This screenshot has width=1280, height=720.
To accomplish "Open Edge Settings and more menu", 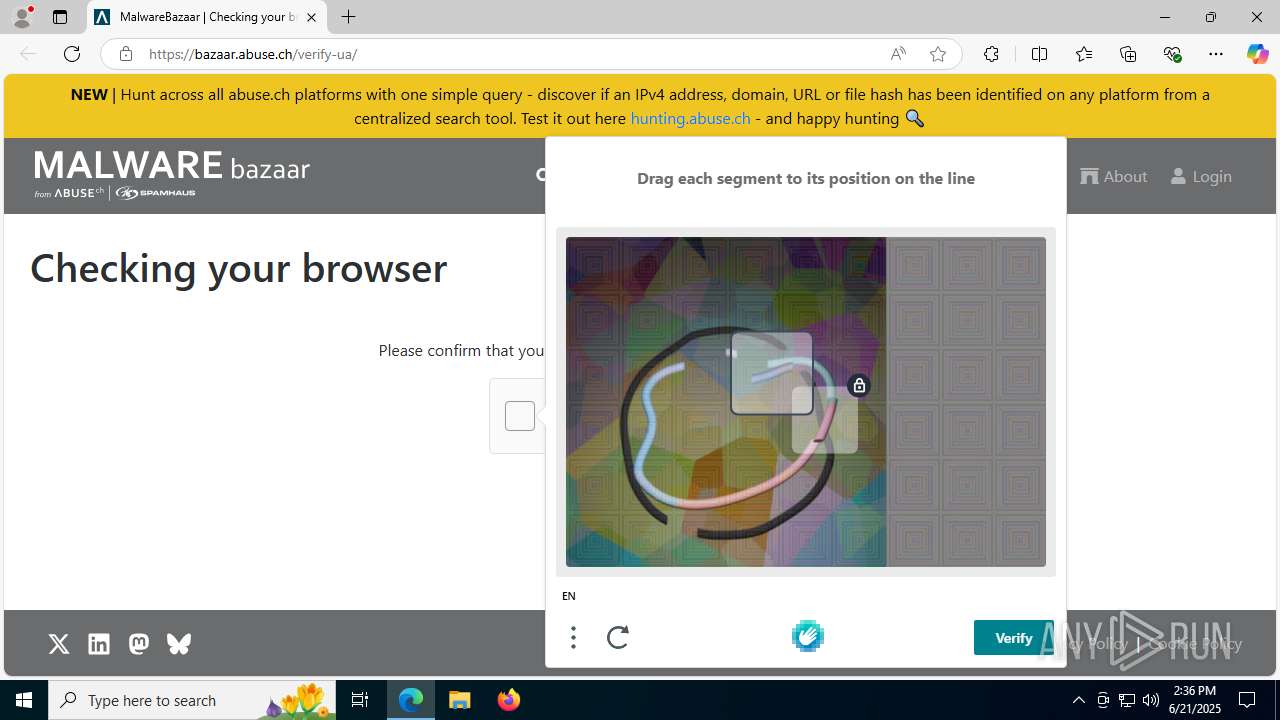I will point(1216,54).
